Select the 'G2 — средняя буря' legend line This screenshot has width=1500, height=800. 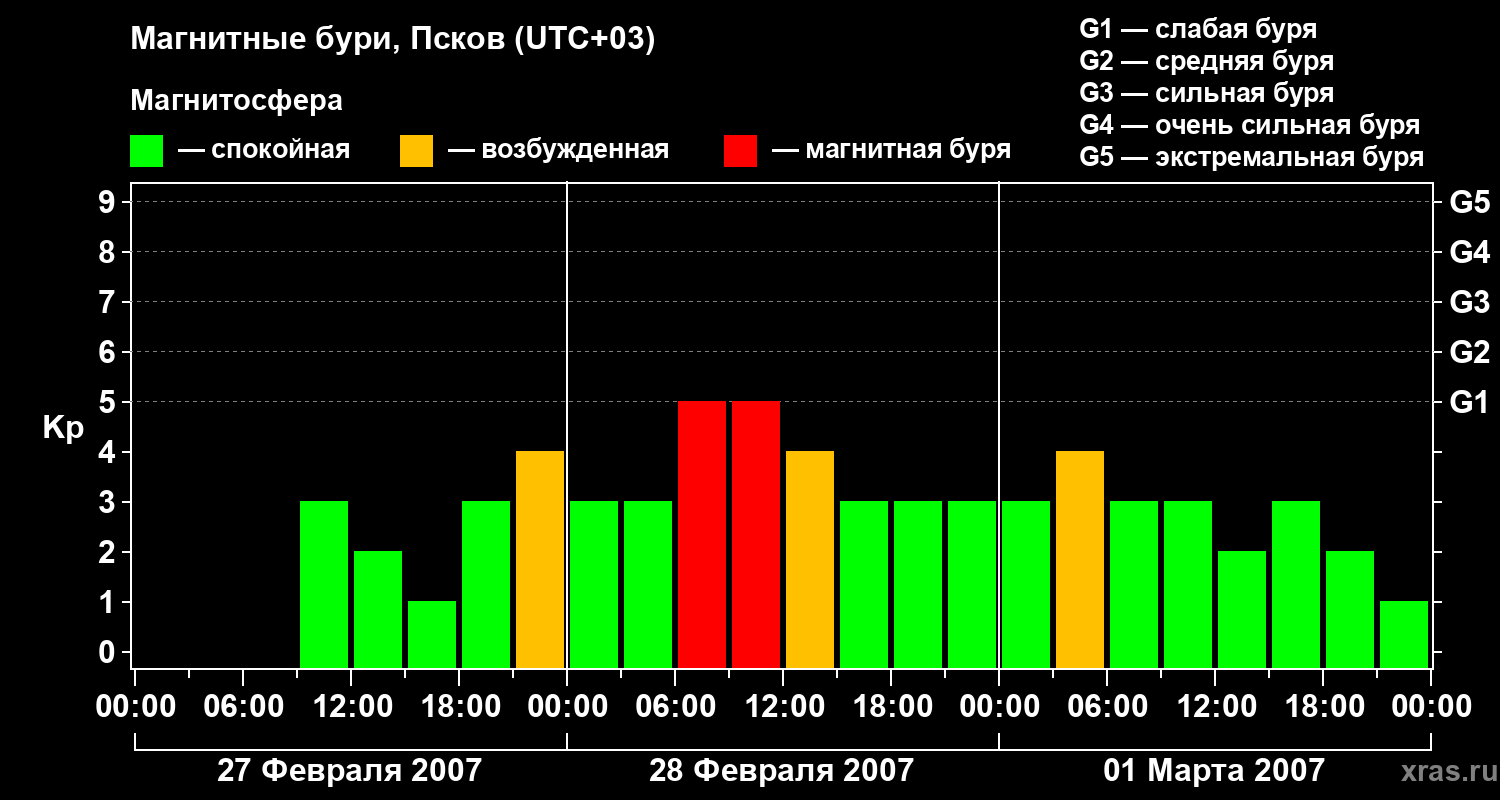click(x=1207, y=61)
